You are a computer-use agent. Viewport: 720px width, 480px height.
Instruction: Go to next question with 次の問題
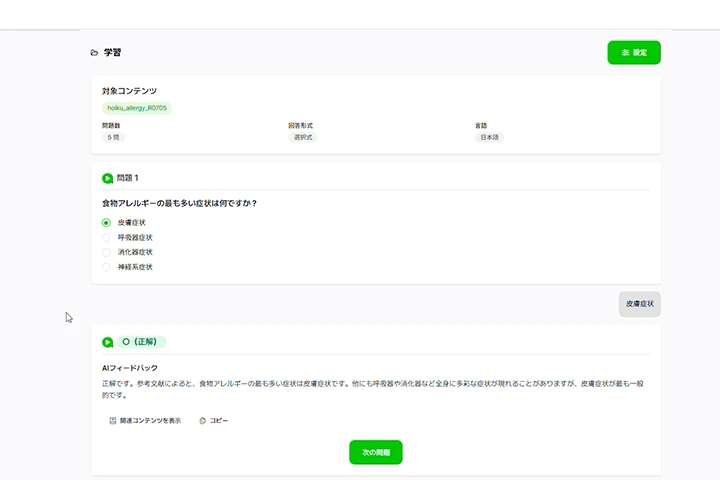376,452
